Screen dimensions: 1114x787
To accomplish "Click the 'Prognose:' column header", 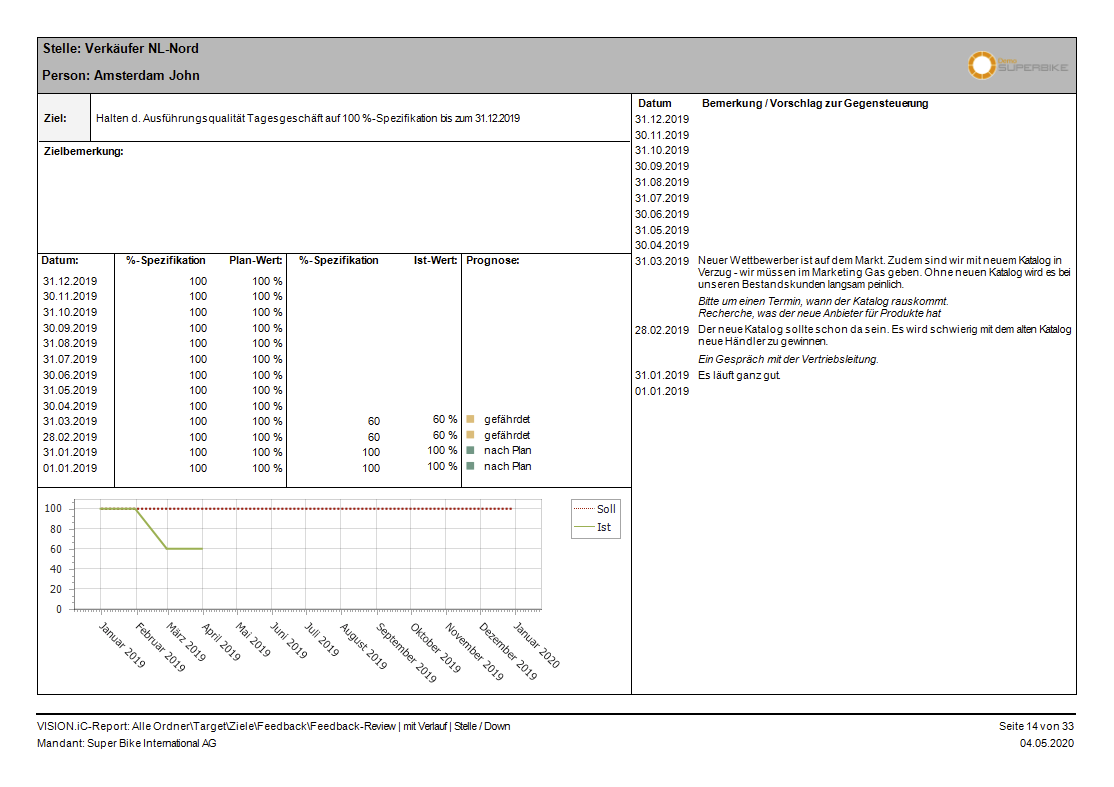I will tap(493, 261).
